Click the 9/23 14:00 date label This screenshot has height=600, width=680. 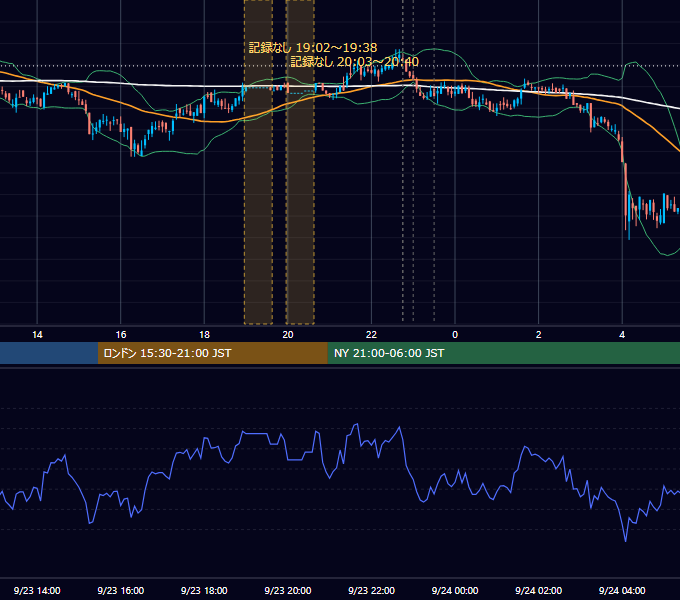click(x=37, y=590)
